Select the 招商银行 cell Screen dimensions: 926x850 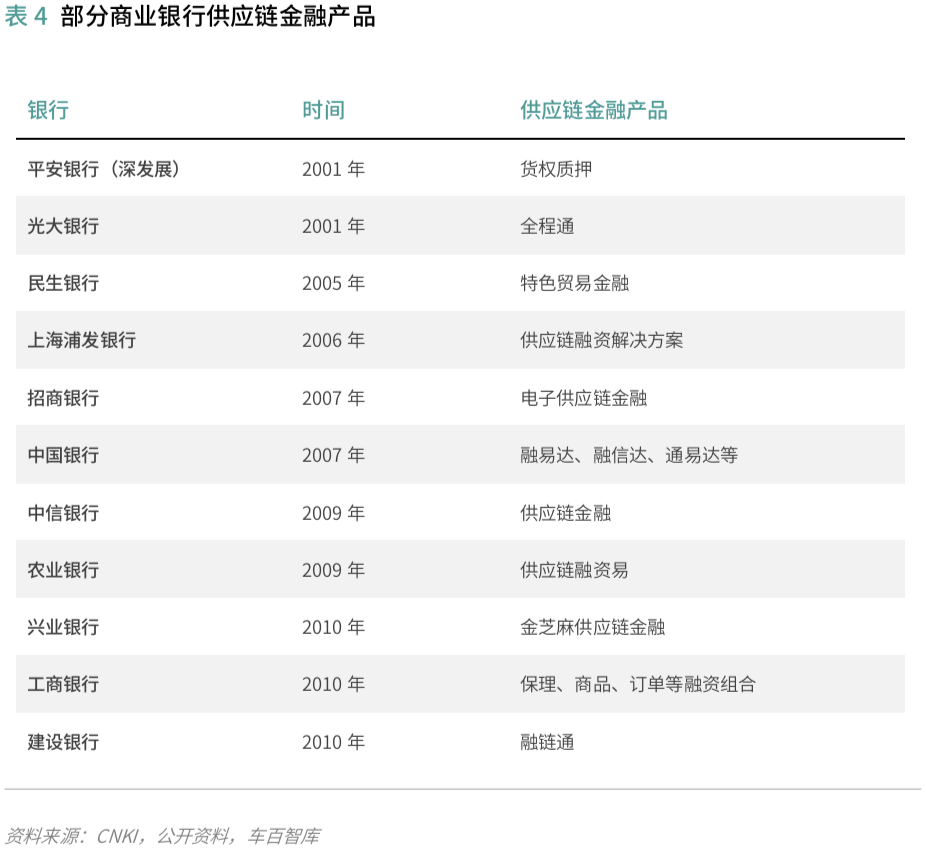[x=63, y=399]
